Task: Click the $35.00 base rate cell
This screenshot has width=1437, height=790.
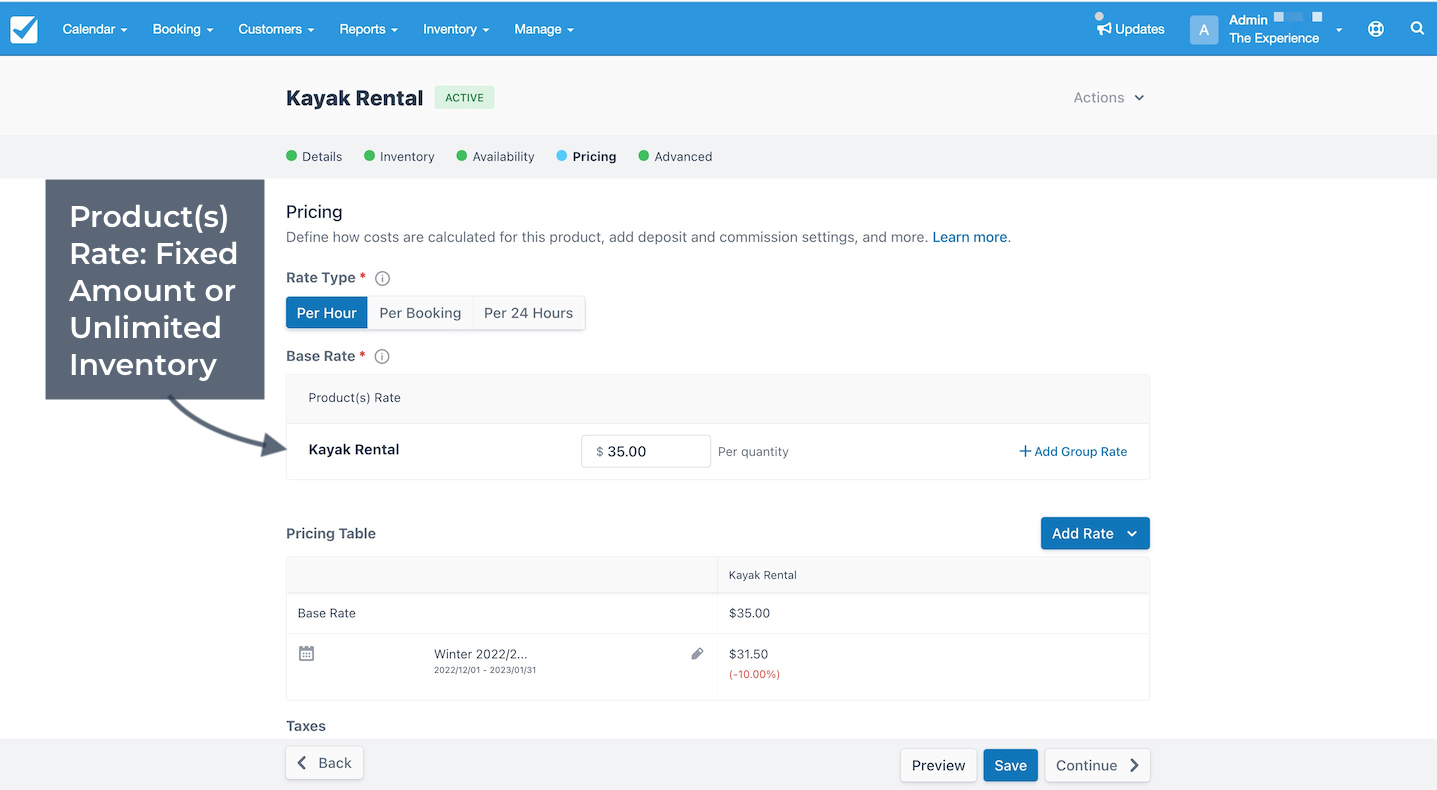Action: coord(749,613)
